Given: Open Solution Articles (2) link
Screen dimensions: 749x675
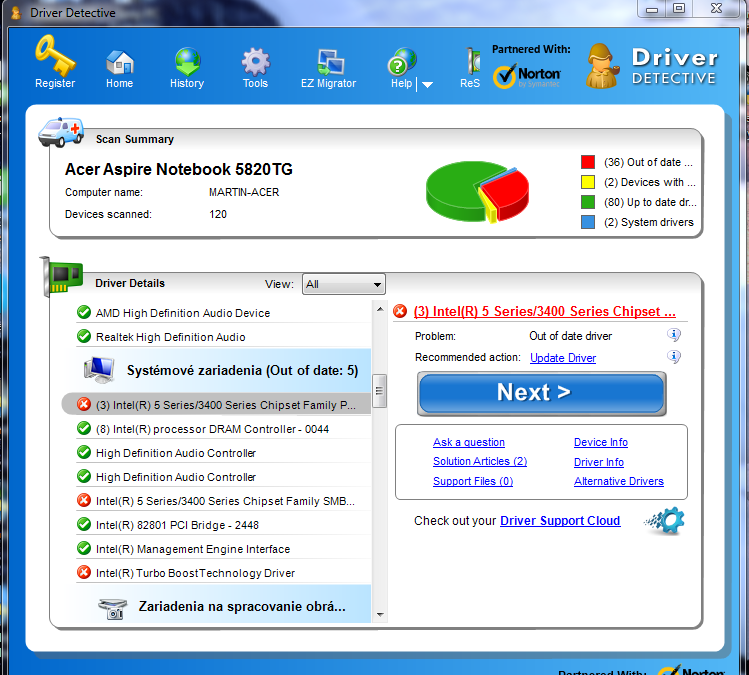Looking at the screenshot, I should tap(480, 461).
